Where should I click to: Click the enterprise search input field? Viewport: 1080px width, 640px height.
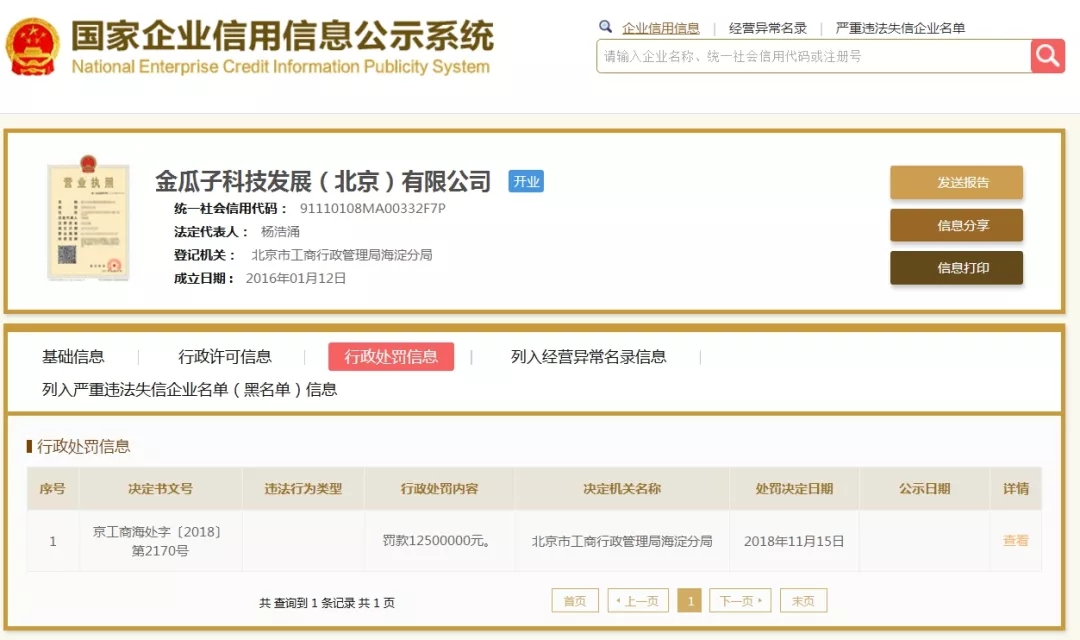(813, 56)
